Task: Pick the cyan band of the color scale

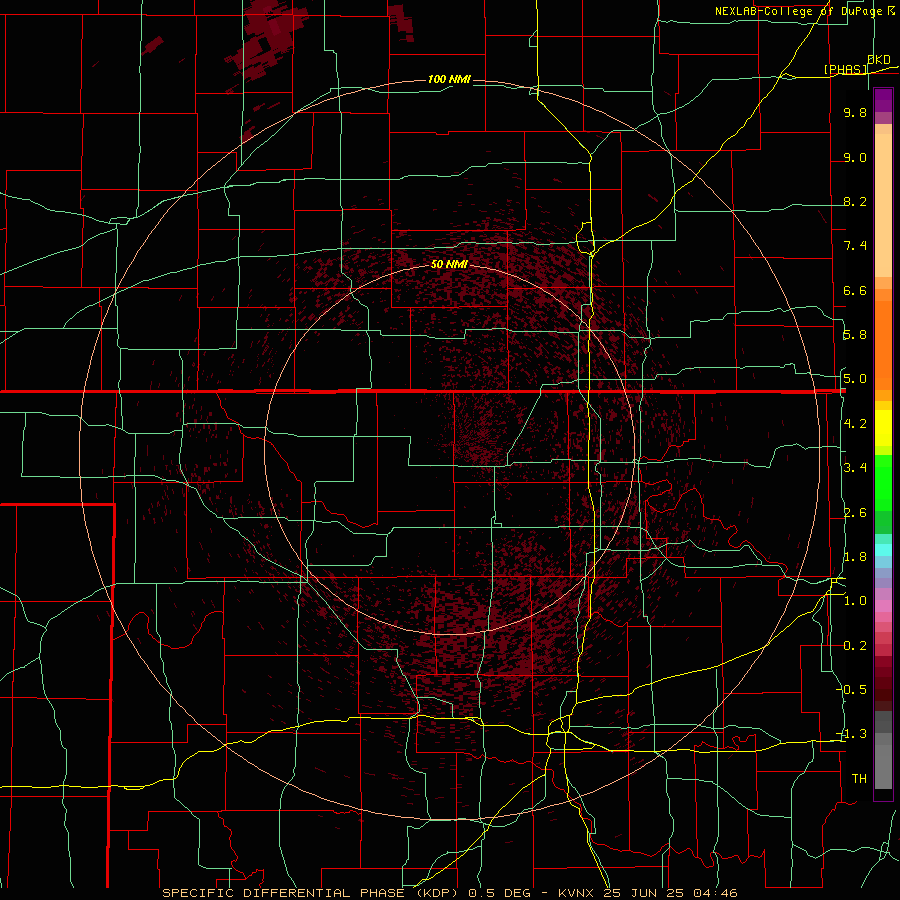Action: [883, 549]
